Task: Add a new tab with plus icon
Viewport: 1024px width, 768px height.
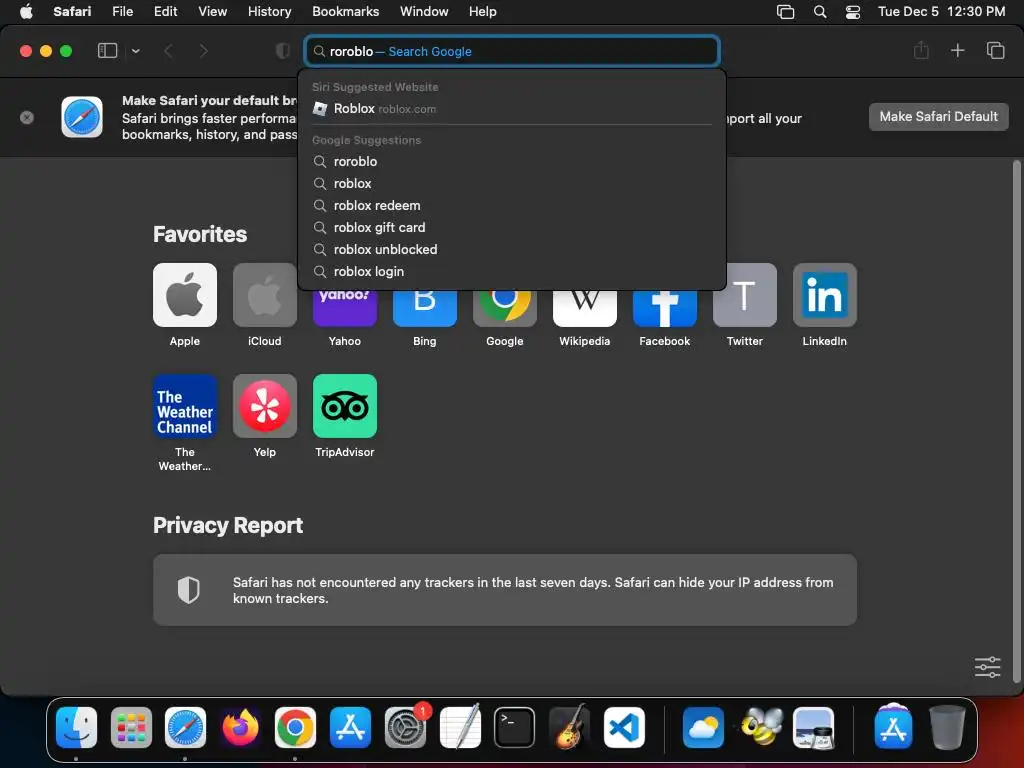Action: (957, 50)
